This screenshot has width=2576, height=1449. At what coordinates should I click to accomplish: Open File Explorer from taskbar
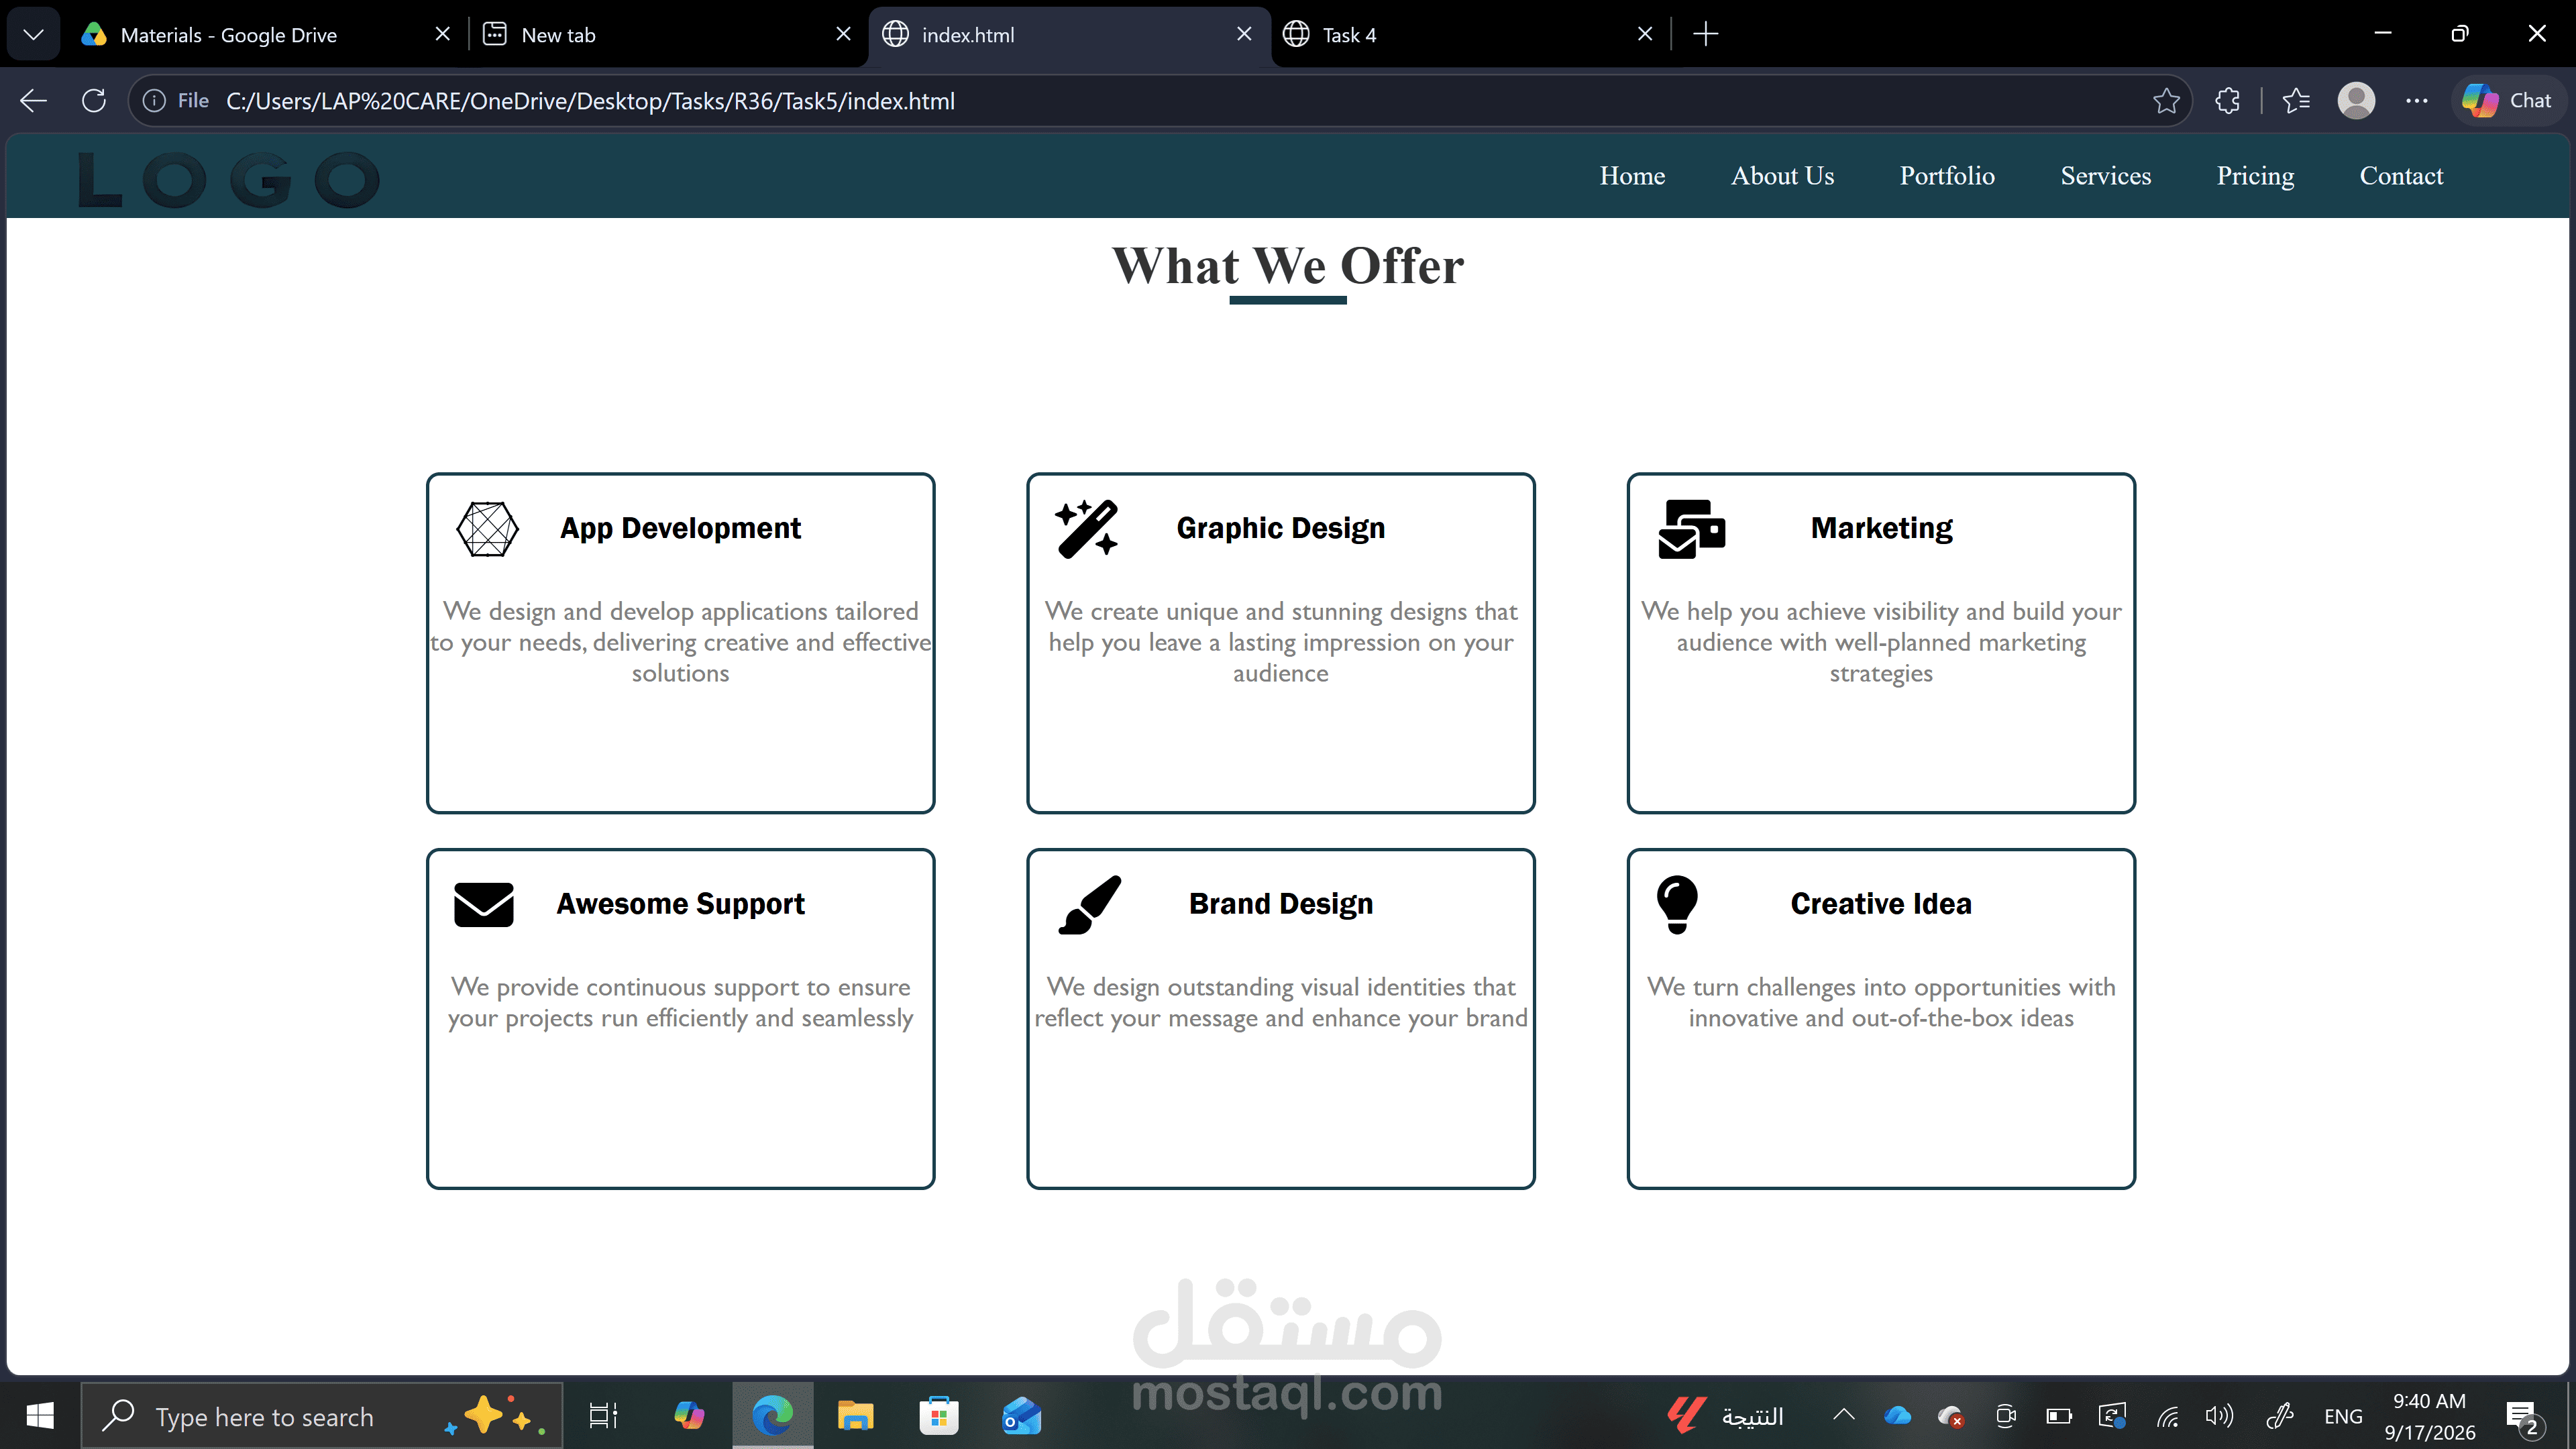(855, 1416)
